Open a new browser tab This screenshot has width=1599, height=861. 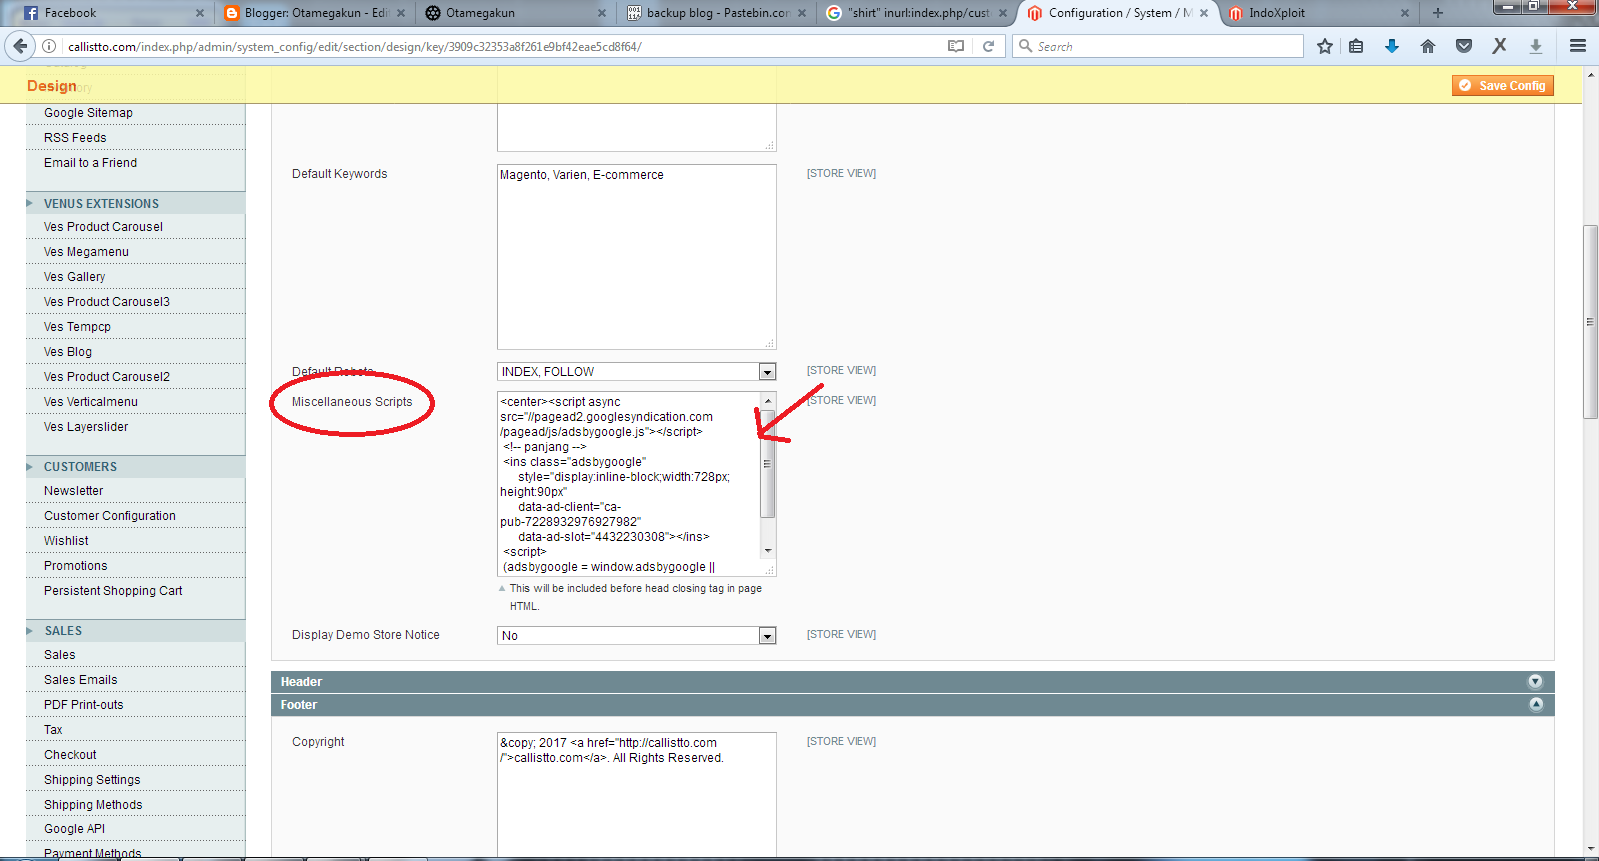click(1438, 13)
